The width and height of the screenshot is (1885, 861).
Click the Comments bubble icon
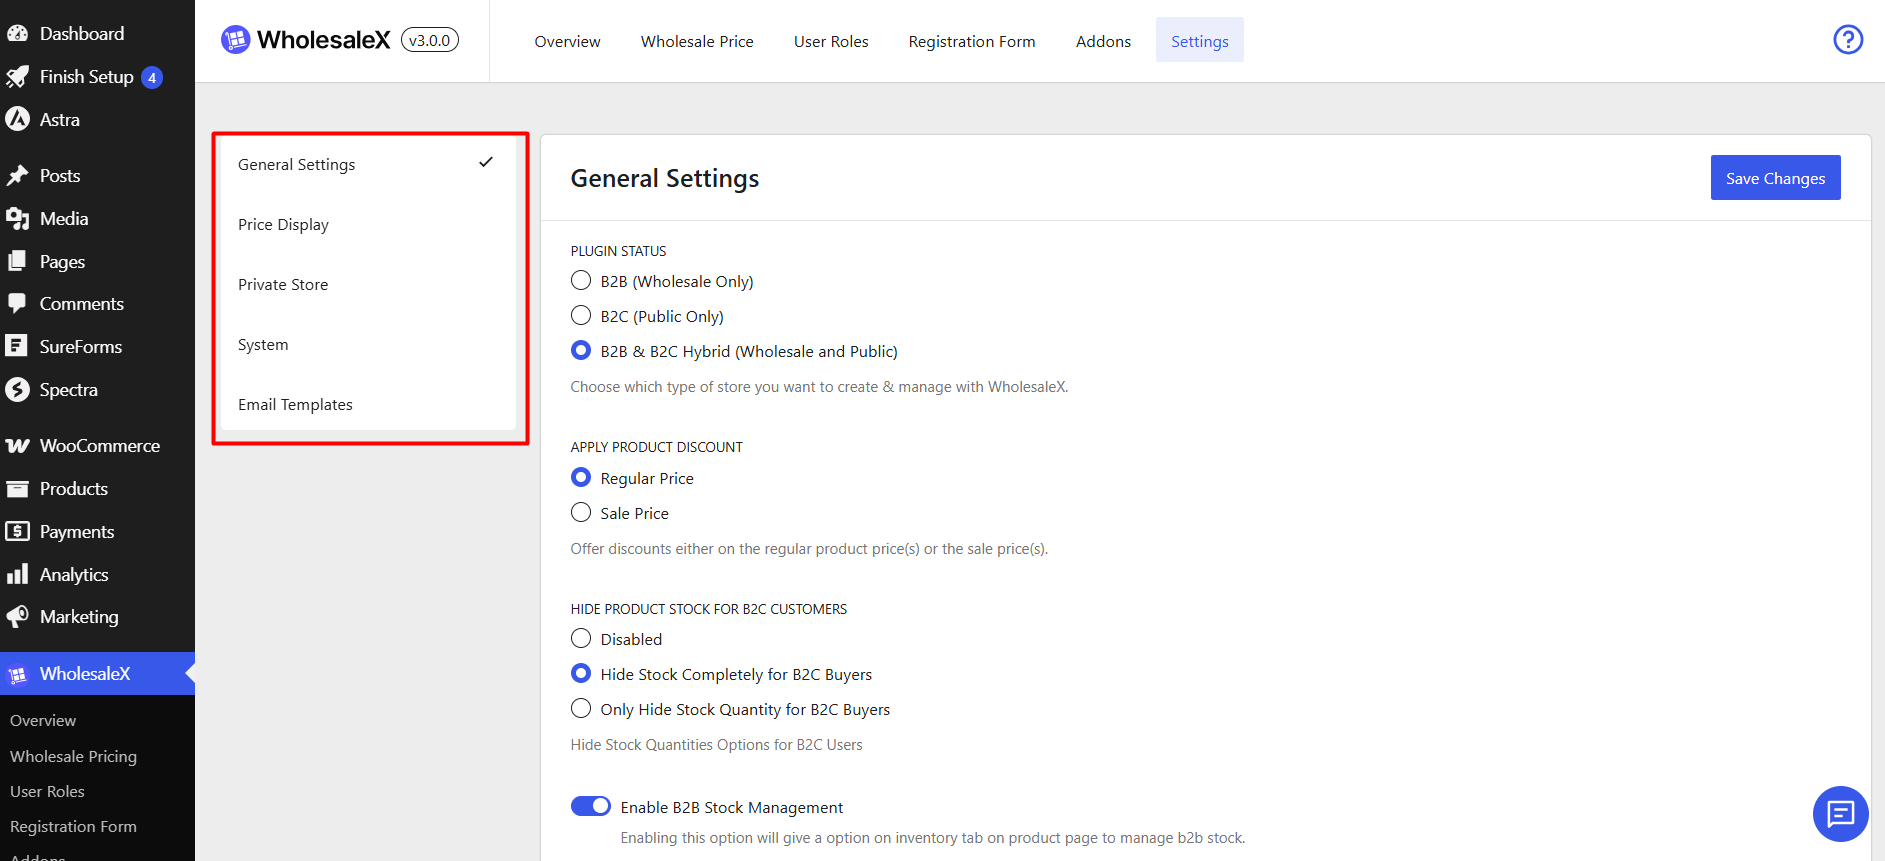[17, 304]
